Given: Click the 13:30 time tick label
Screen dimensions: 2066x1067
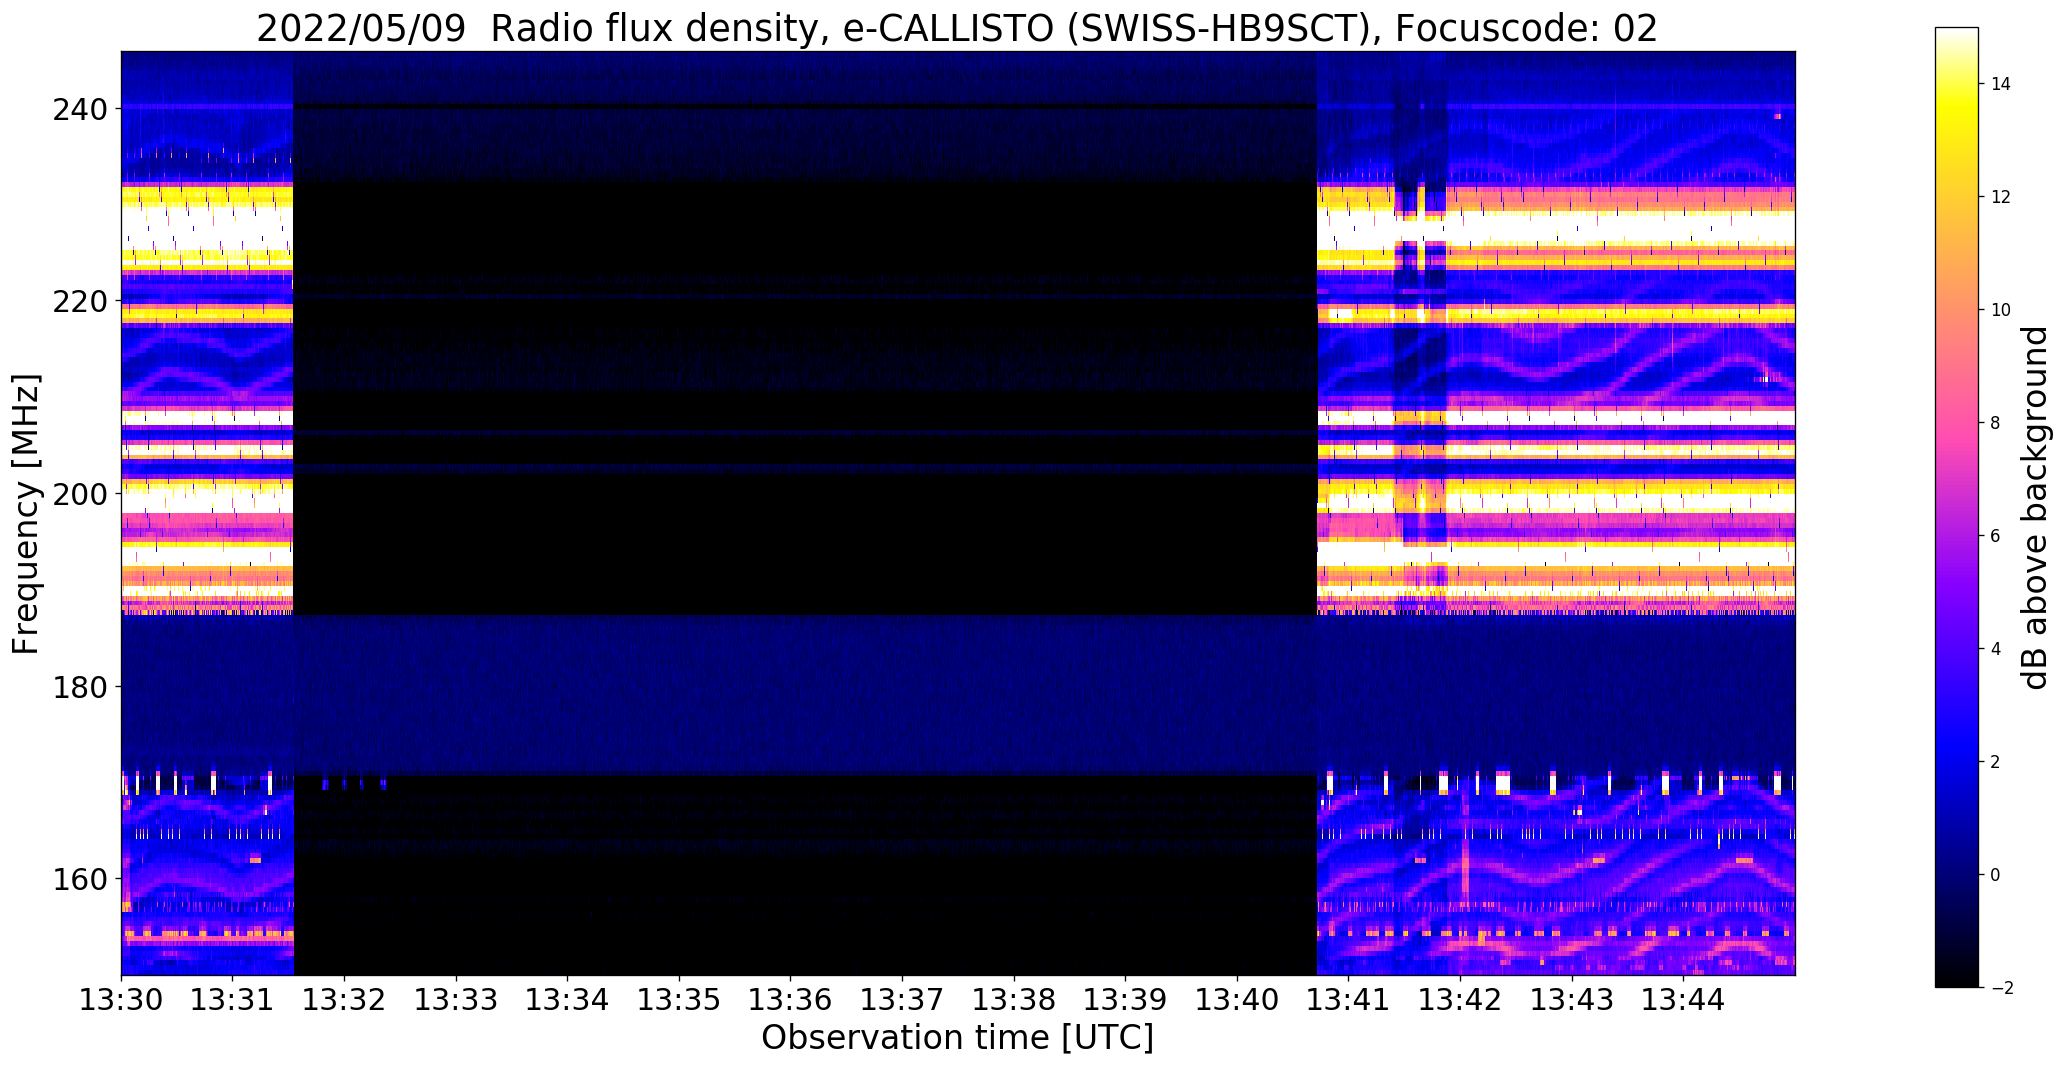Looking at the screenshot, I should [x=121, y=999].
